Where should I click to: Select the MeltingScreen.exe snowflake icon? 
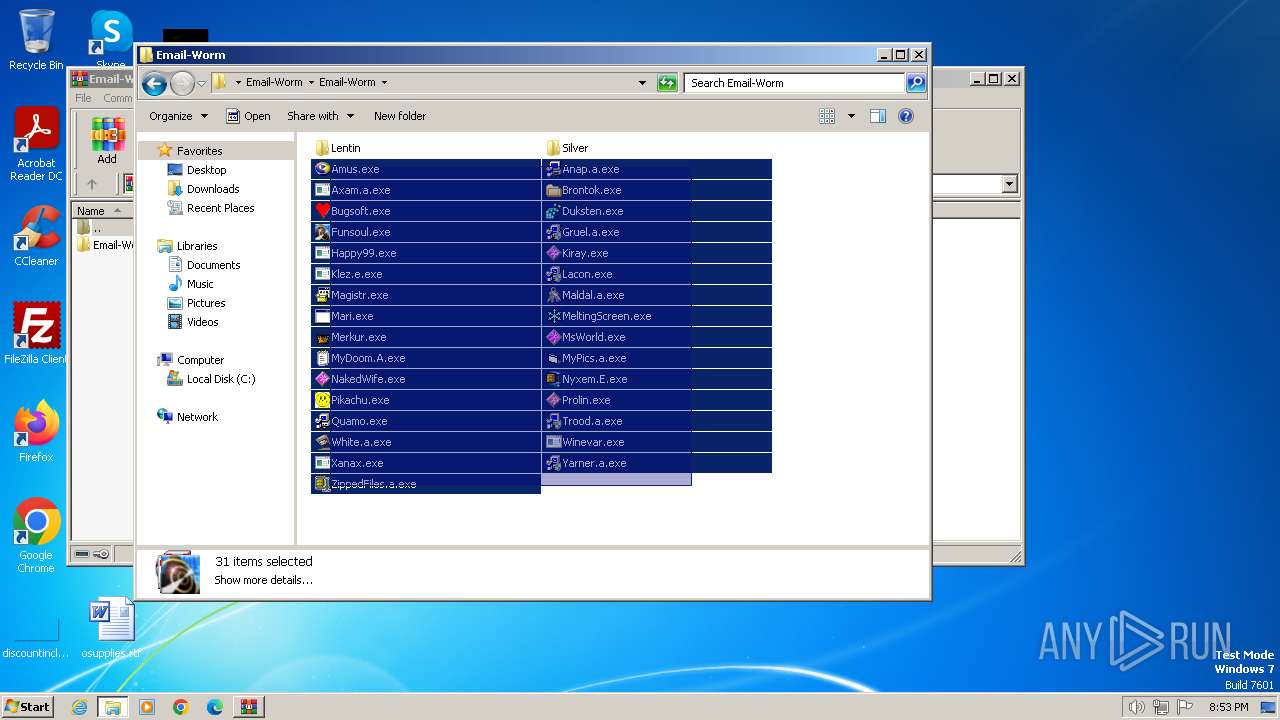point(553,316)
